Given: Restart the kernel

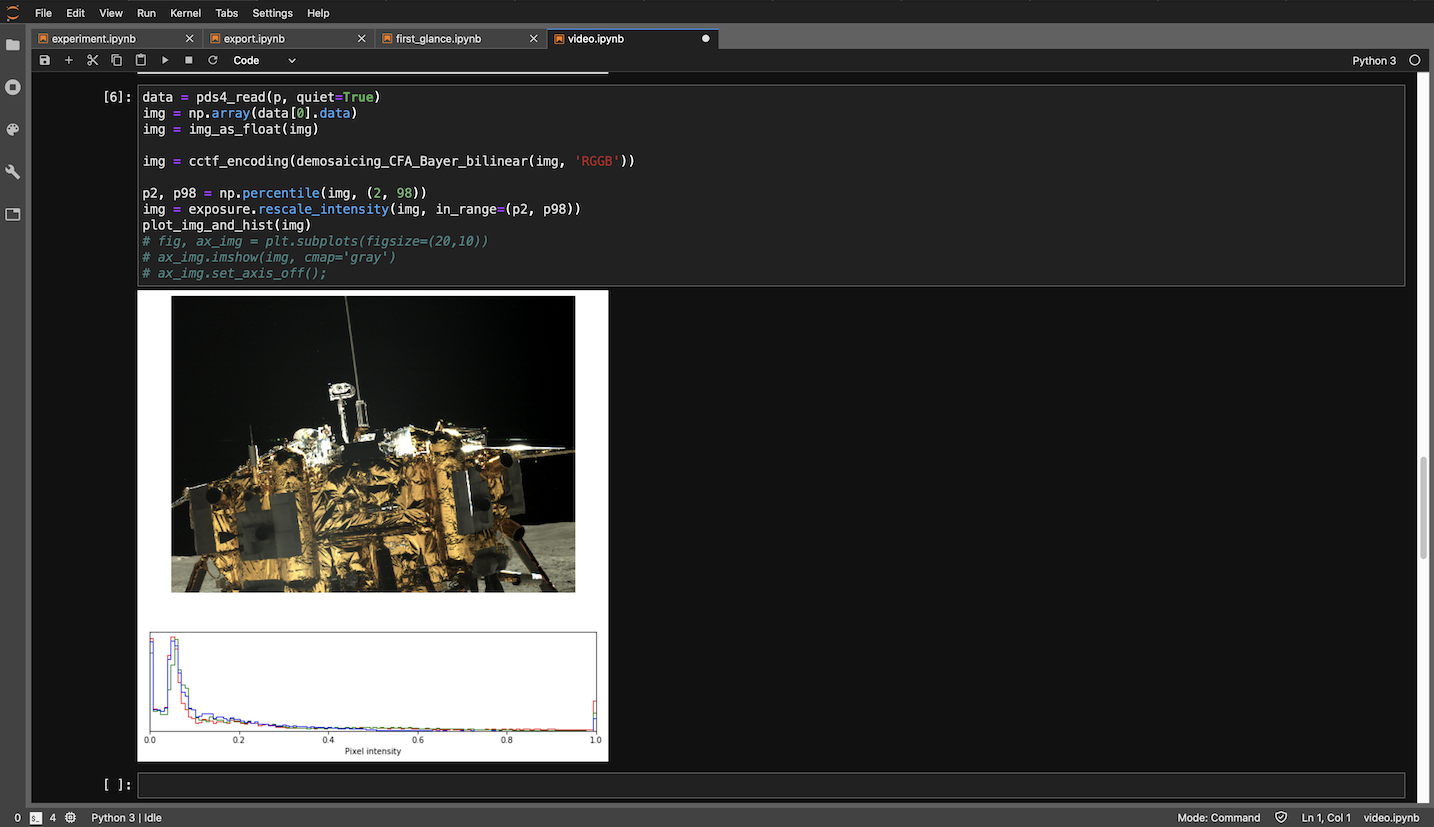Looking at the screenshot, I should [x=213, y=61].
